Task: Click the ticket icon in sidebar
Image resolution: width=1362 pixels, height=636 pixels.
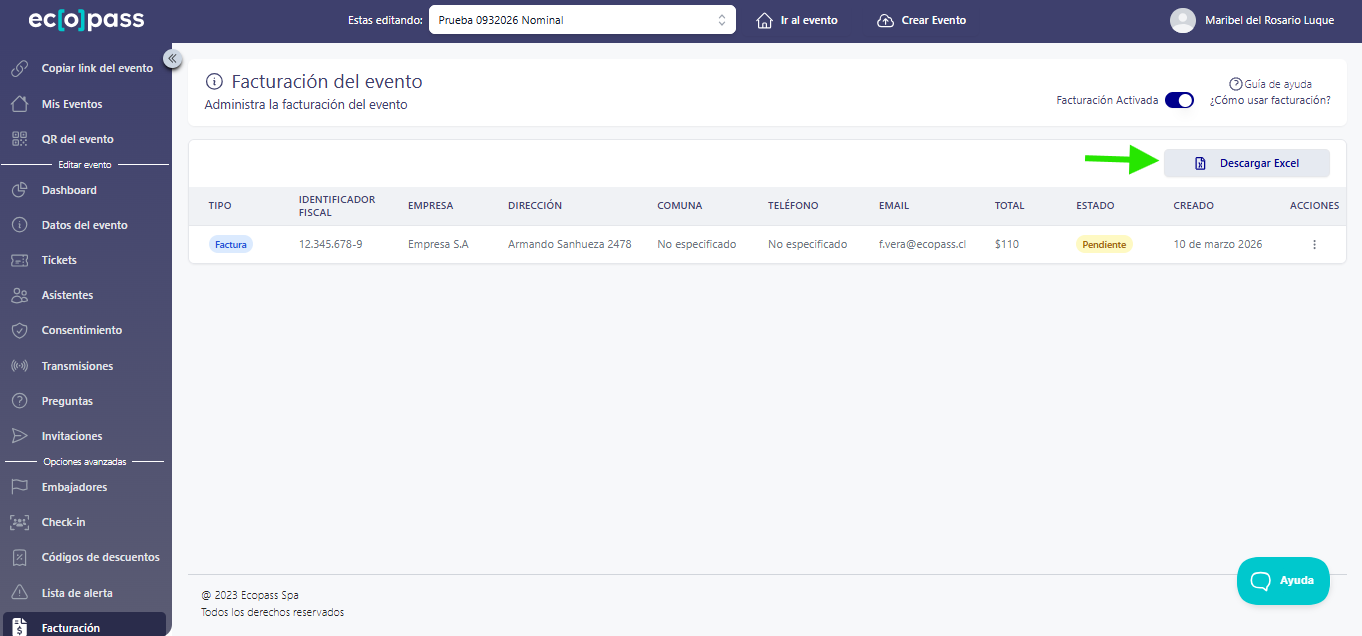Action: point(19,260)
